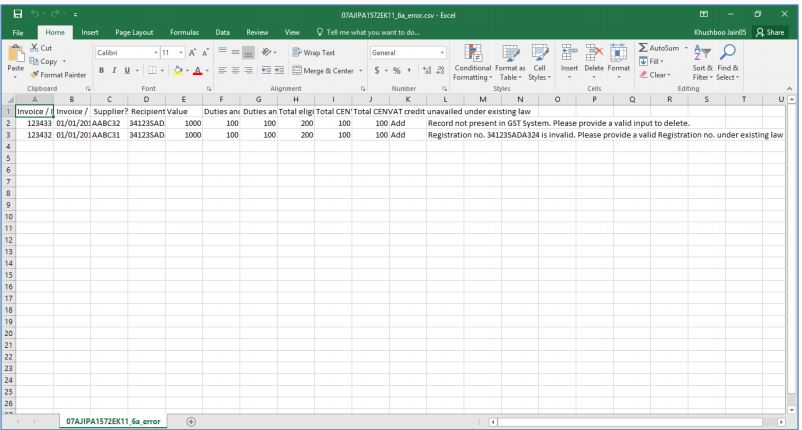Switch to the Review tab
This screenshot has height=430, width=802.
point(257,32)
